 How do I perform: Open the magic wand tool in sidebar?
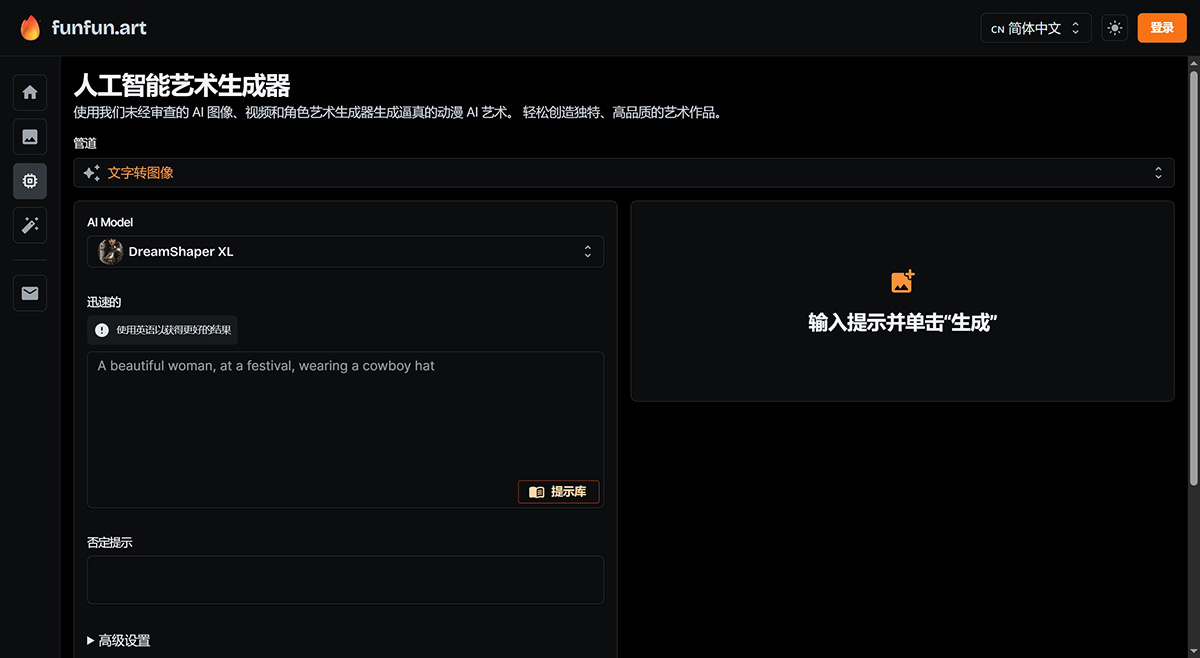[30, 226]
